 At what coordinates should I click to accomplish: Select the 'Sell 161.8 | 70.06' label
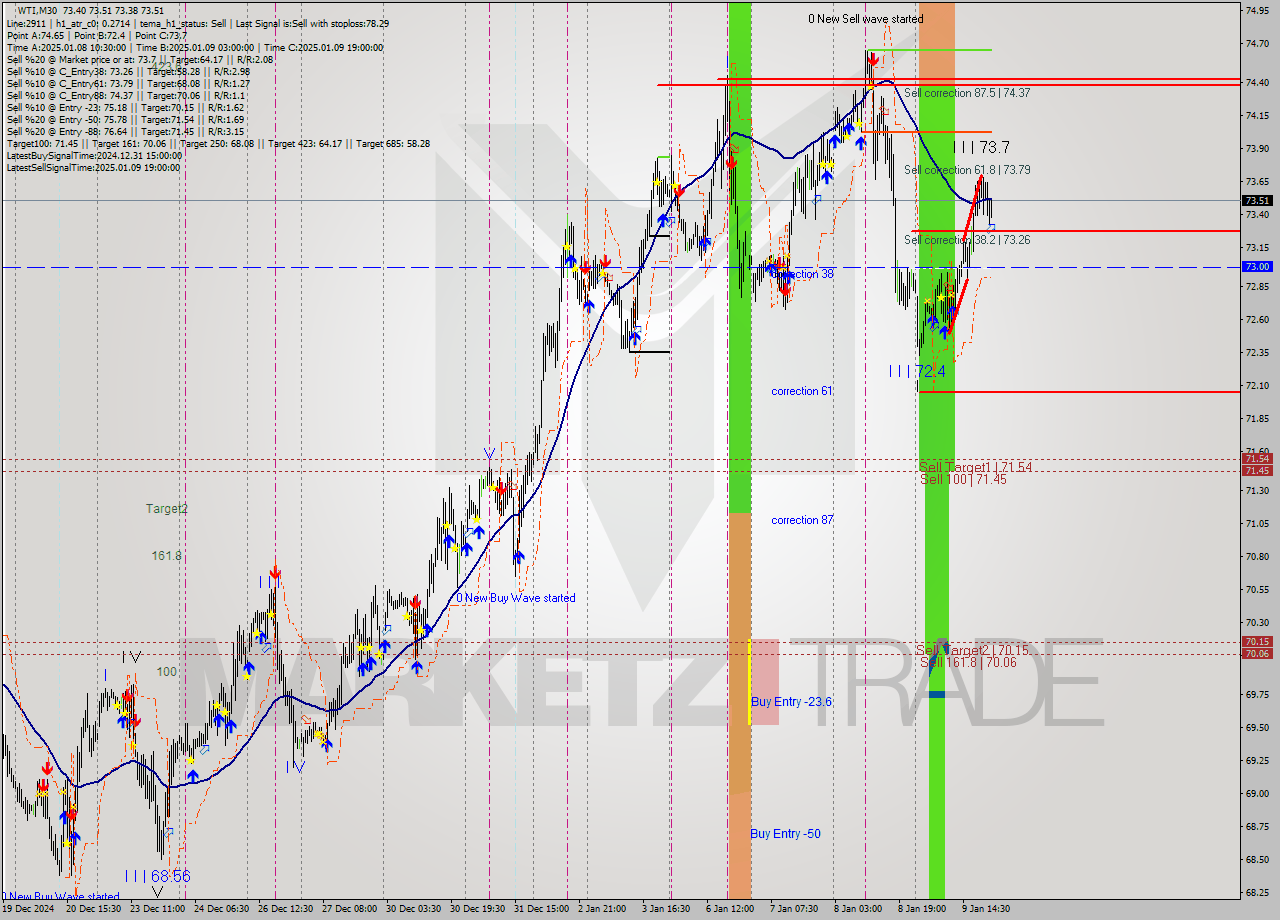coord(968,662)
